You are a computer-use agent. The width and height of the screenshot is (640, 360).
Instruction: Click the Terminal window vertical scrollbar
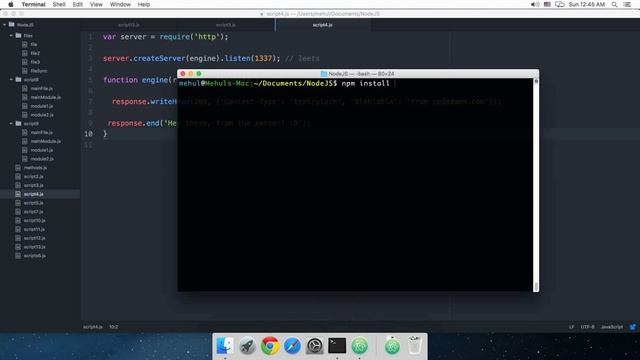click(x=536, y=184)
